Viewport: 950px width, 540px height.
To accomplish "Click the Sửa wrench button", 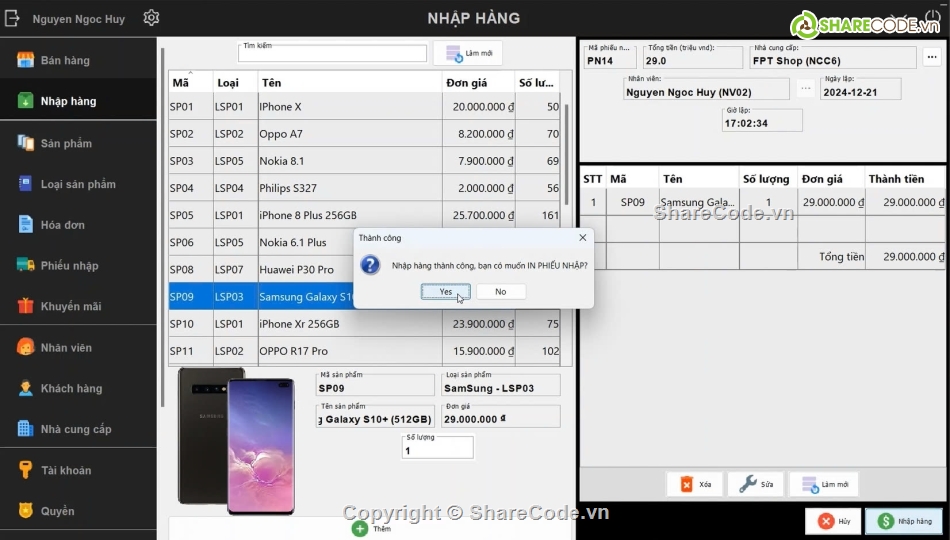I will click(x=756, y=484).
